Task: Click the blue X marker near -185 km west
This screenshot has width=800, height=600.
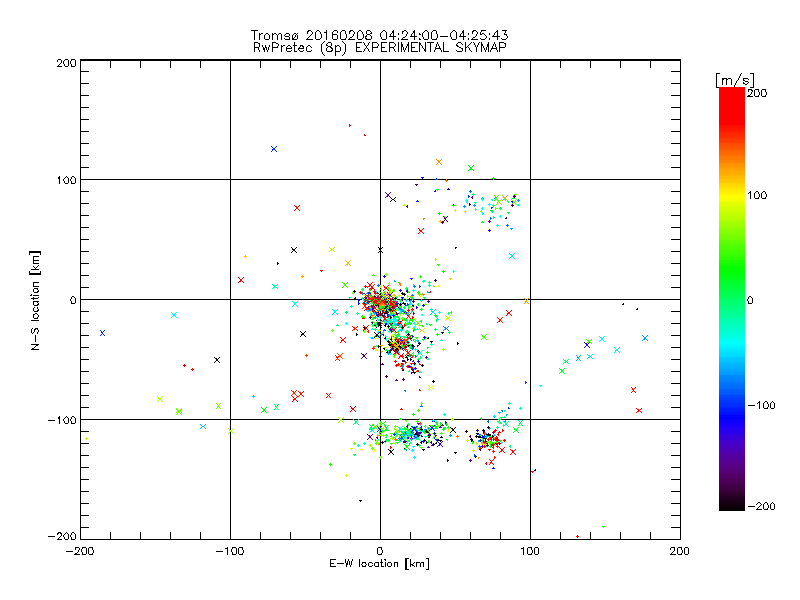Action: [103, 333]
